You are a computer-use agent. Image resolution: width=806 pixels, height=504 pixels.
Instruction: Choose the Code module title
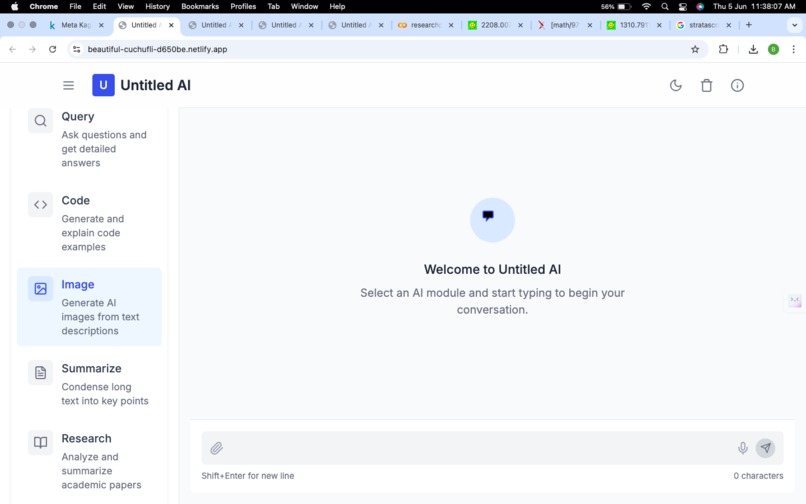pyautogui.click(x=76, y=201)
